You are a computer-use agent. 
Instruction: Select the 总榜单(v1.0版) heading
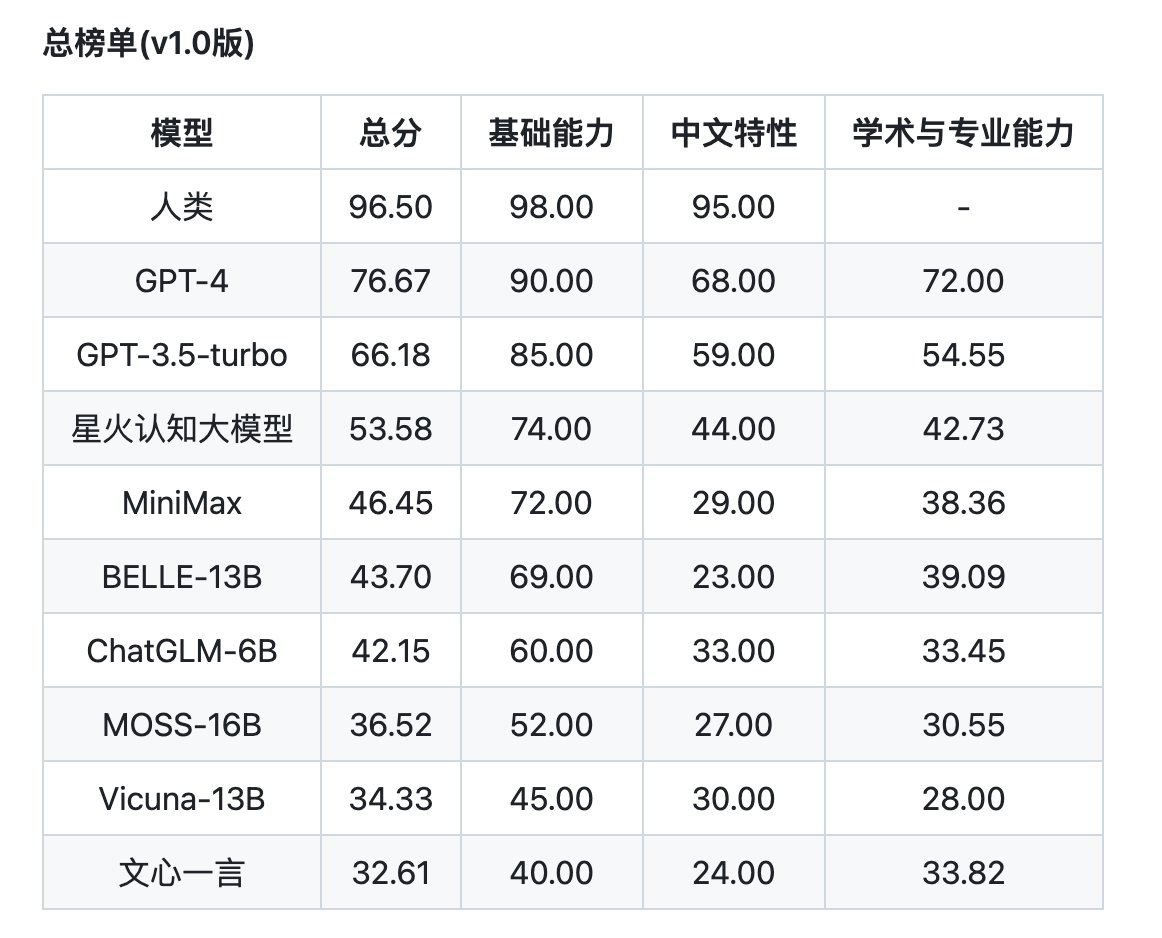[149, 43]
